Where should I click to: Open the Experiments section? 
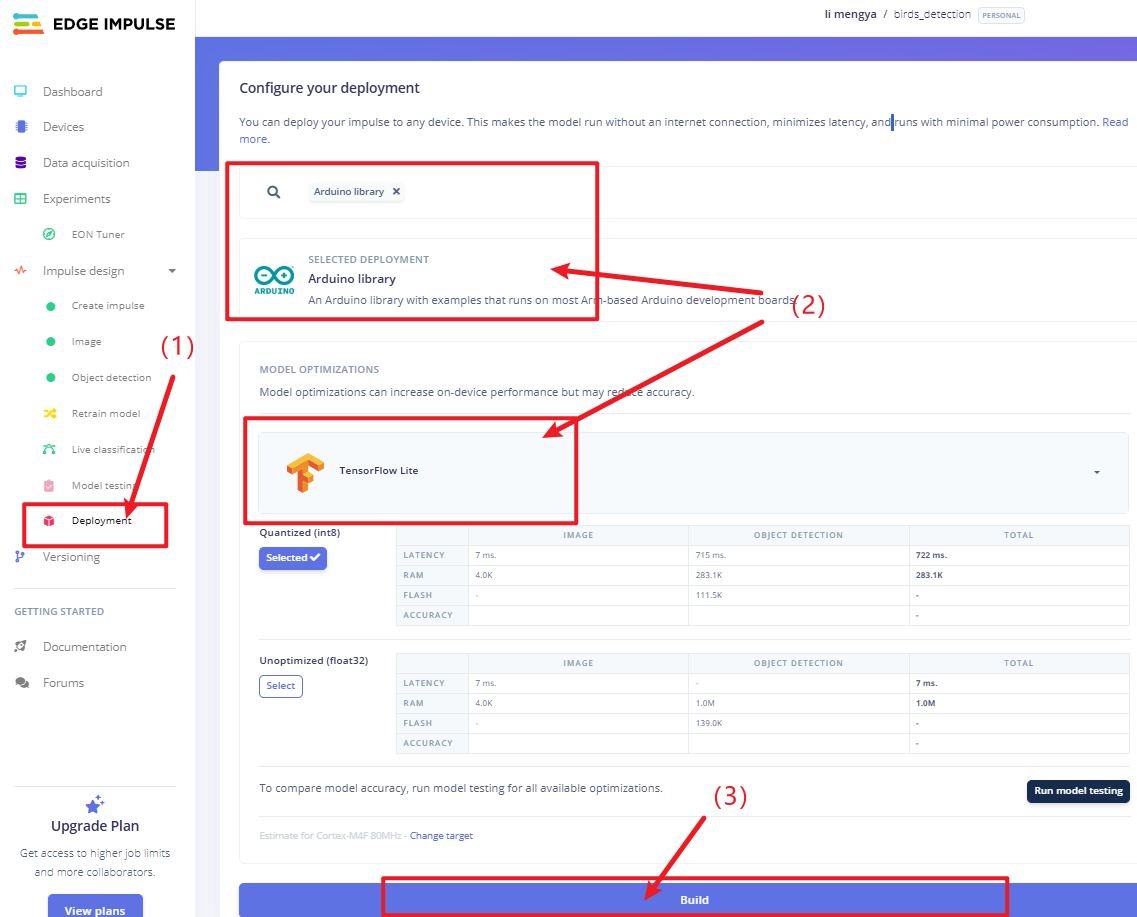[x=77, y=199]
